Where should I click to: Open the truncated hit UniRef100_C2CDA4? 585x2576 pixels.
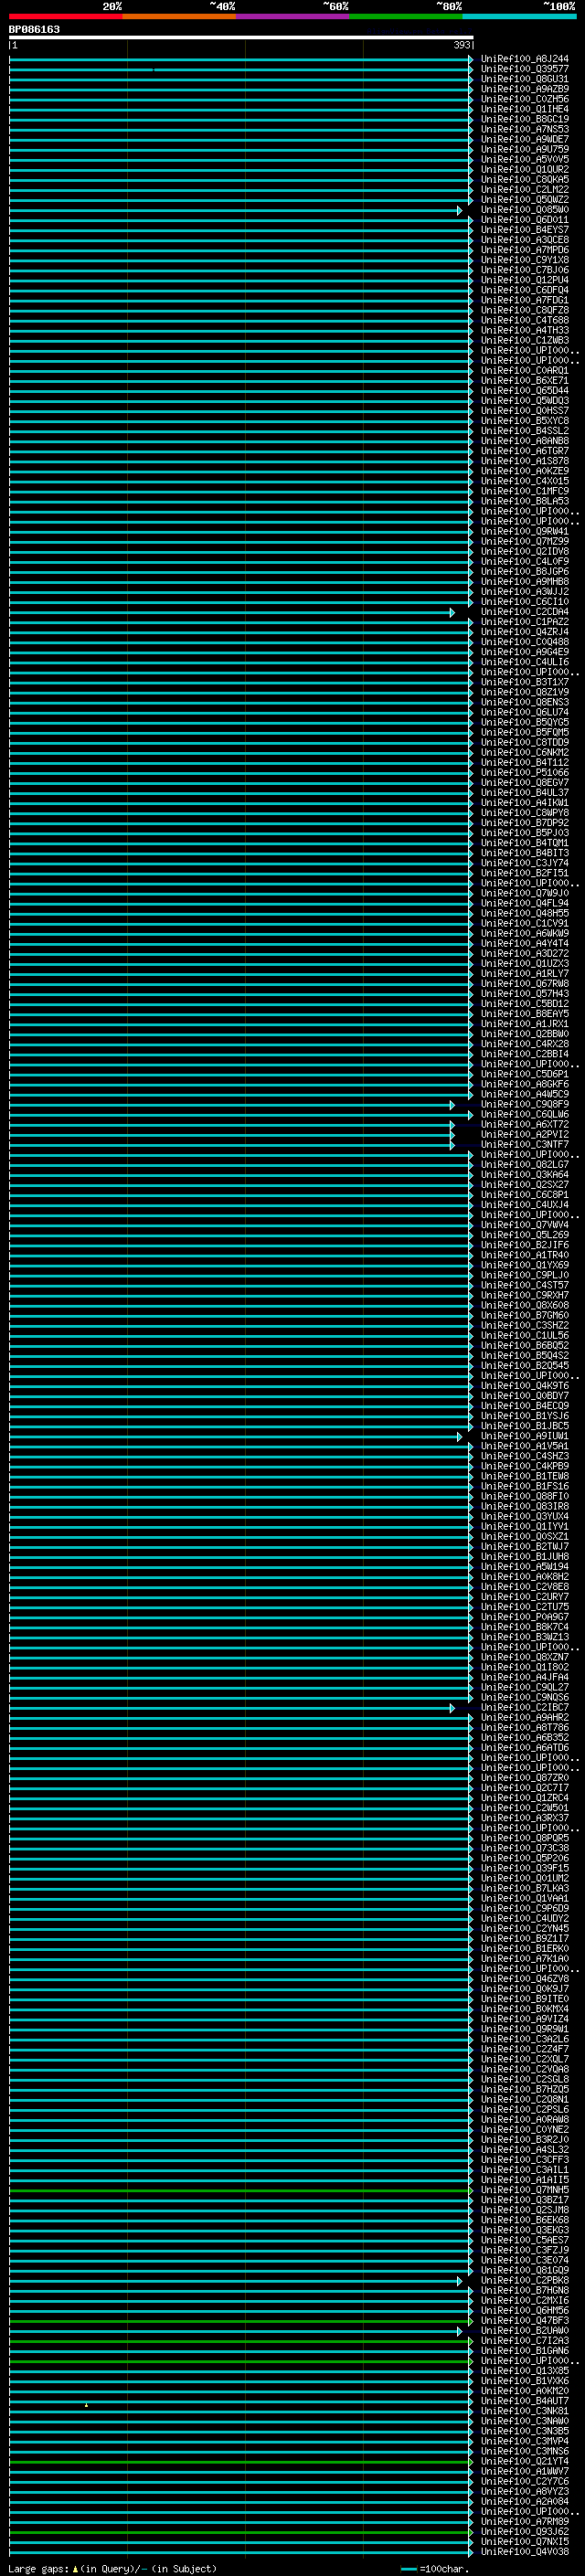pyautogui.click(x=525, y=612)
